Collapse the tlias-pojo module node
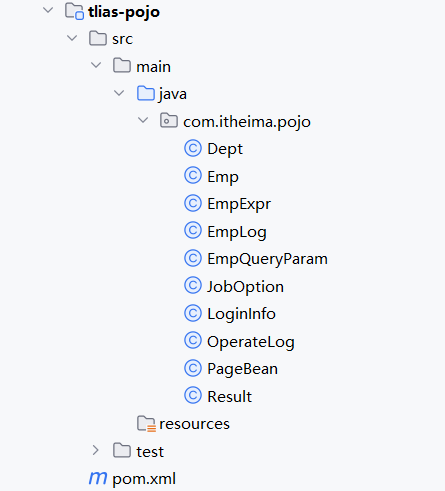Viewport: 445px width, 491px height. (x=48, y=10)
